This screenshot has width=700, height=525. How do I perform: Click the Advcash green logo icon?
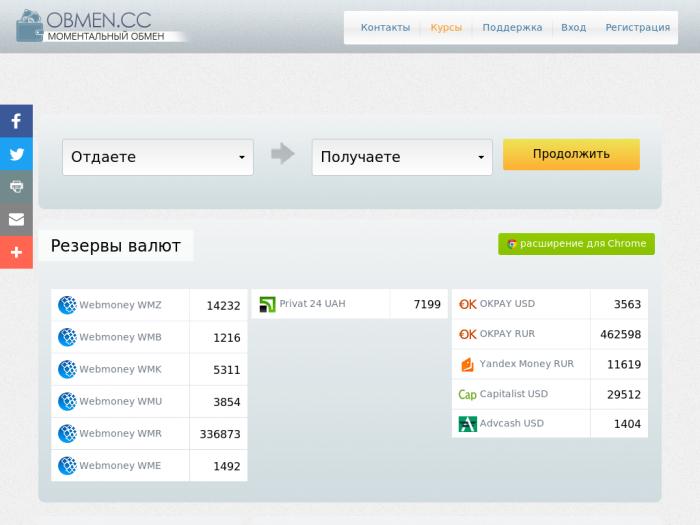pos(467,424)
